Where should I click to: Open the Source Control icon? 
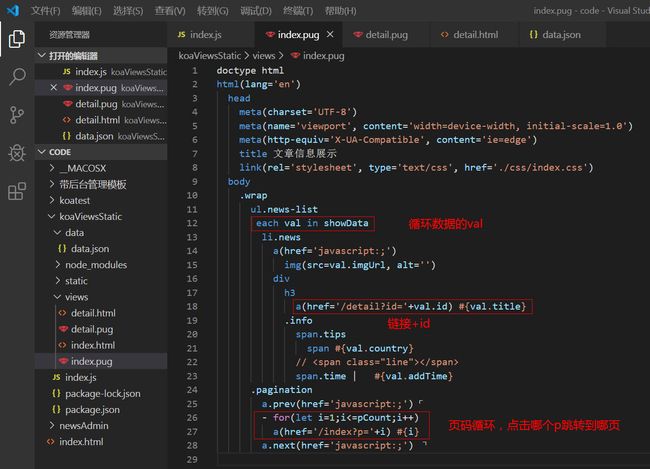(x=17, y=115)
